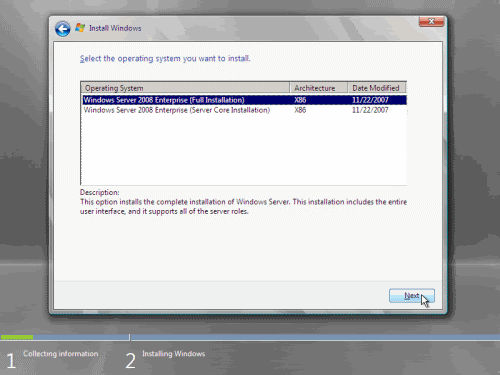Click the Windows flag logo icon
Viewport: 500px width, 375px height.
(80, 28)
